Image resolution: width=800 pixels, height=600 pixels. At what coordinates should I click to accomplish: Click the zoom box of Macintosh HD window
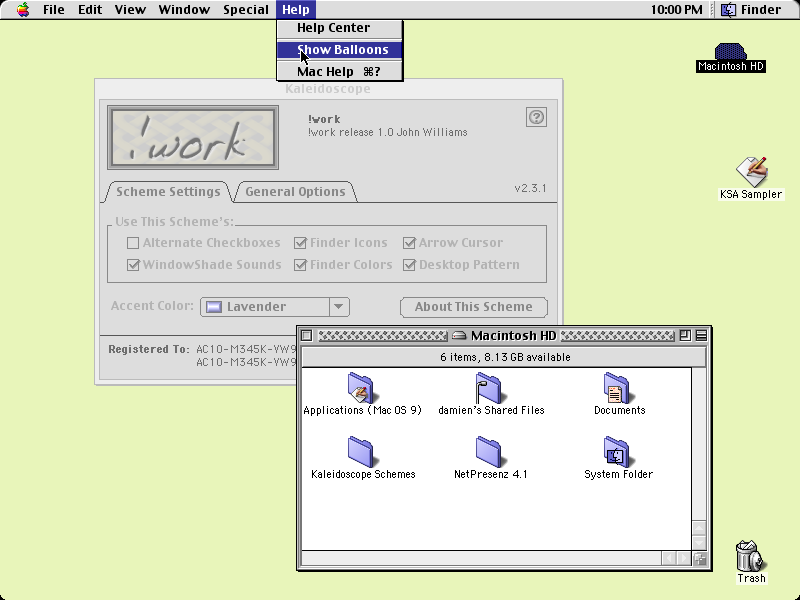[x=685, y=335]
